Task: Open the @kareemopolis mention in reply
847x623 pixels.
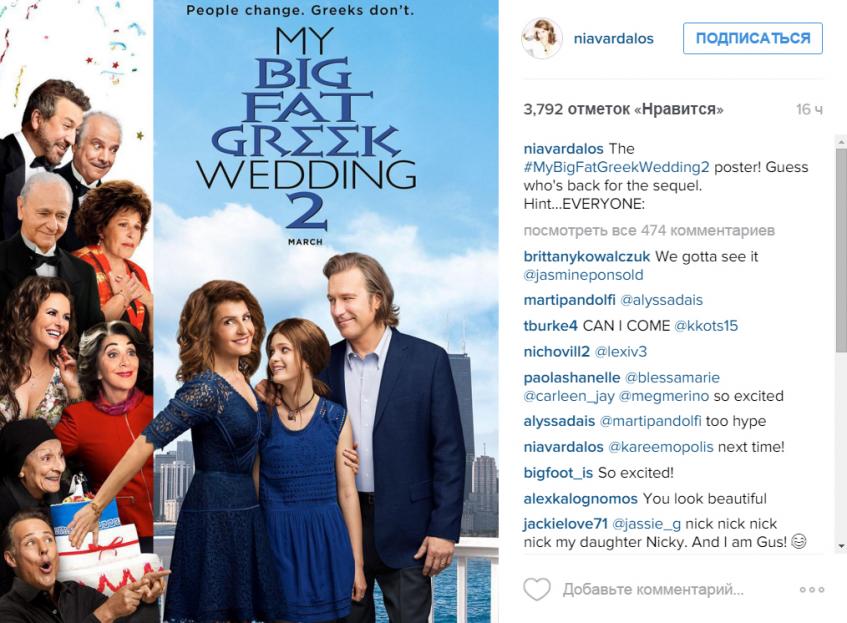Action: [x=661, y=447]
